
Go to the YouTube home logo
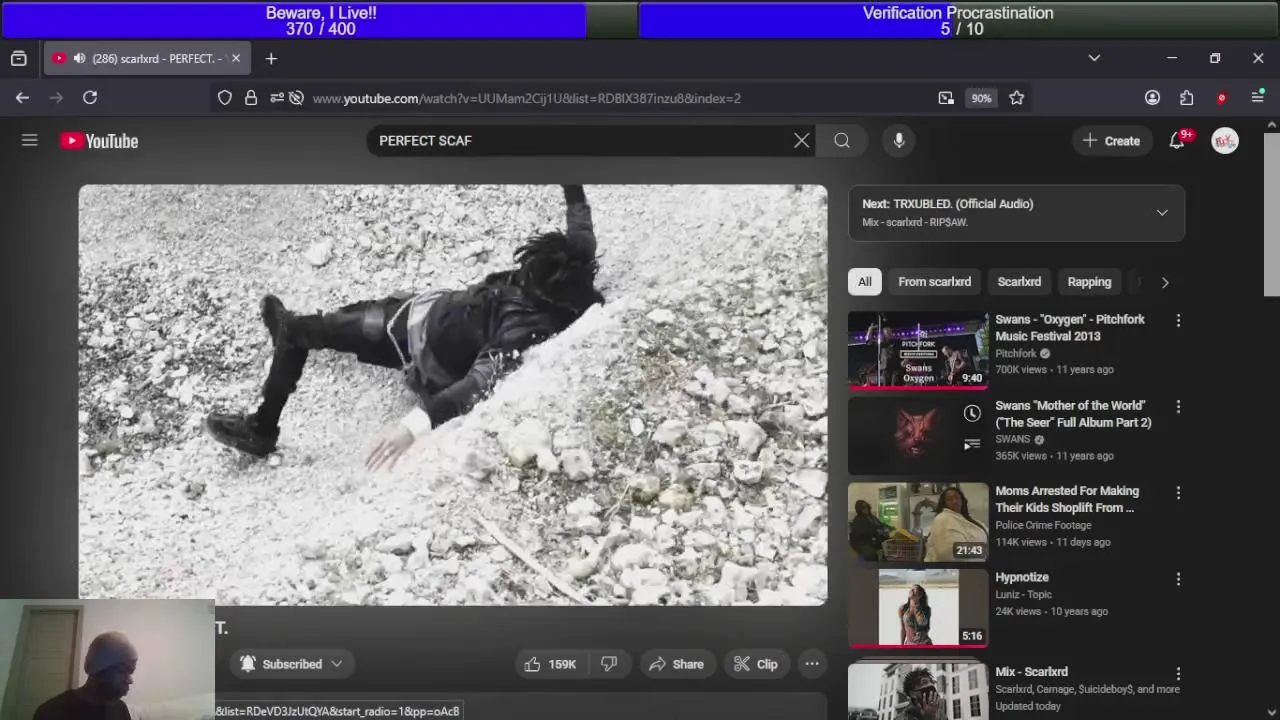pos(99,141)
